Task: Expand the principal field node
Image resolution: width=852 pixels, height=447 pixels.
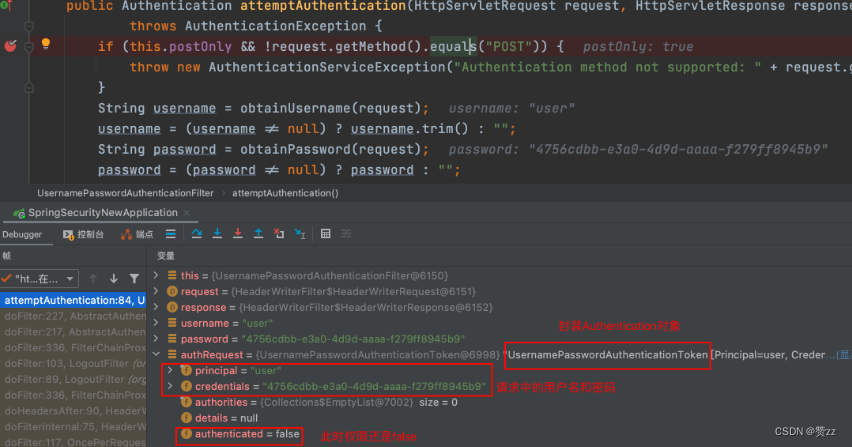Action: pos(170,370)
